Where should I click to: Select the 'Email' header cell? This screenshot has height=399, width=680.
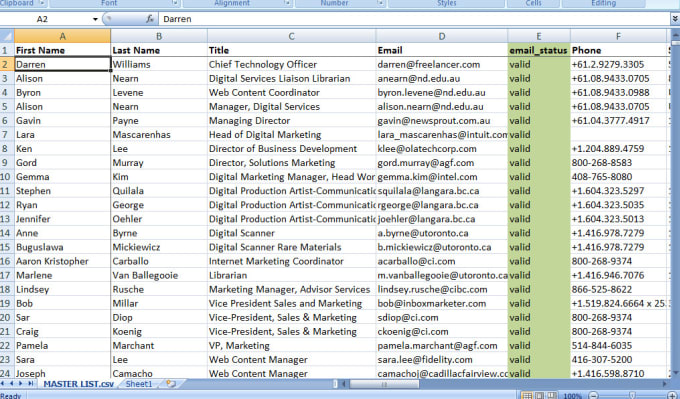coord(441,50)
